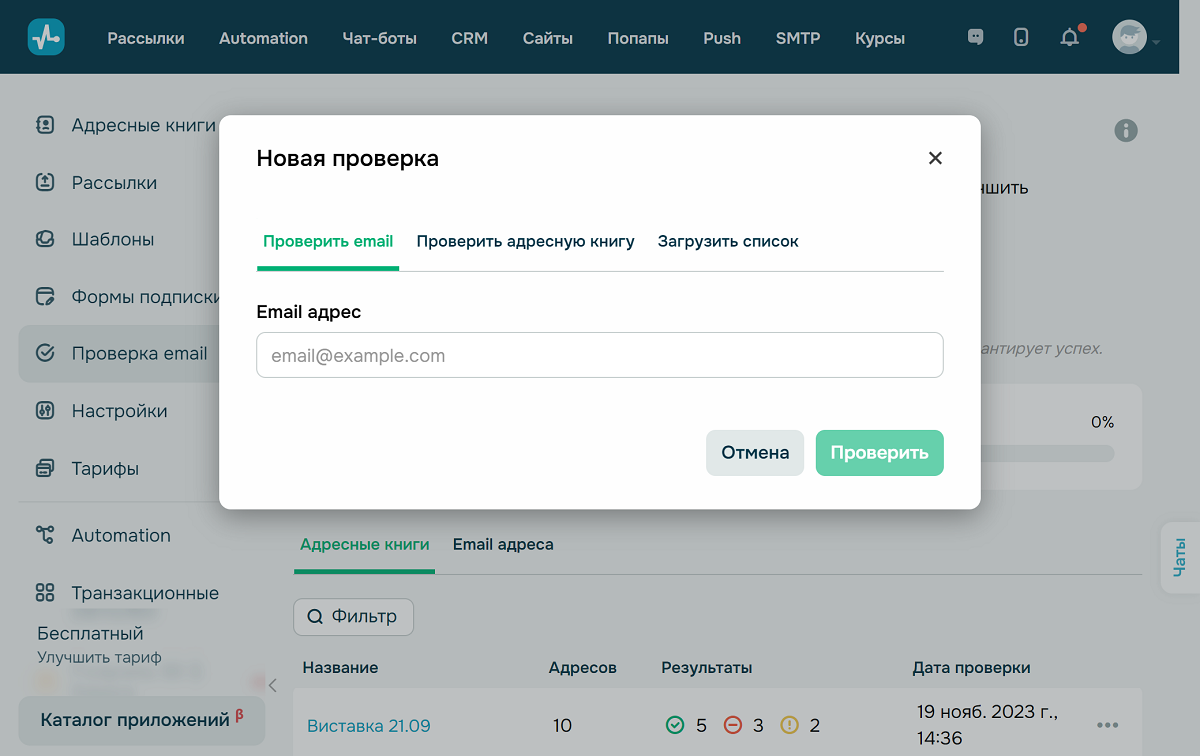Click the Формы подписки sidebar icon
The image size is (1200, 756).
click(44, 296)
